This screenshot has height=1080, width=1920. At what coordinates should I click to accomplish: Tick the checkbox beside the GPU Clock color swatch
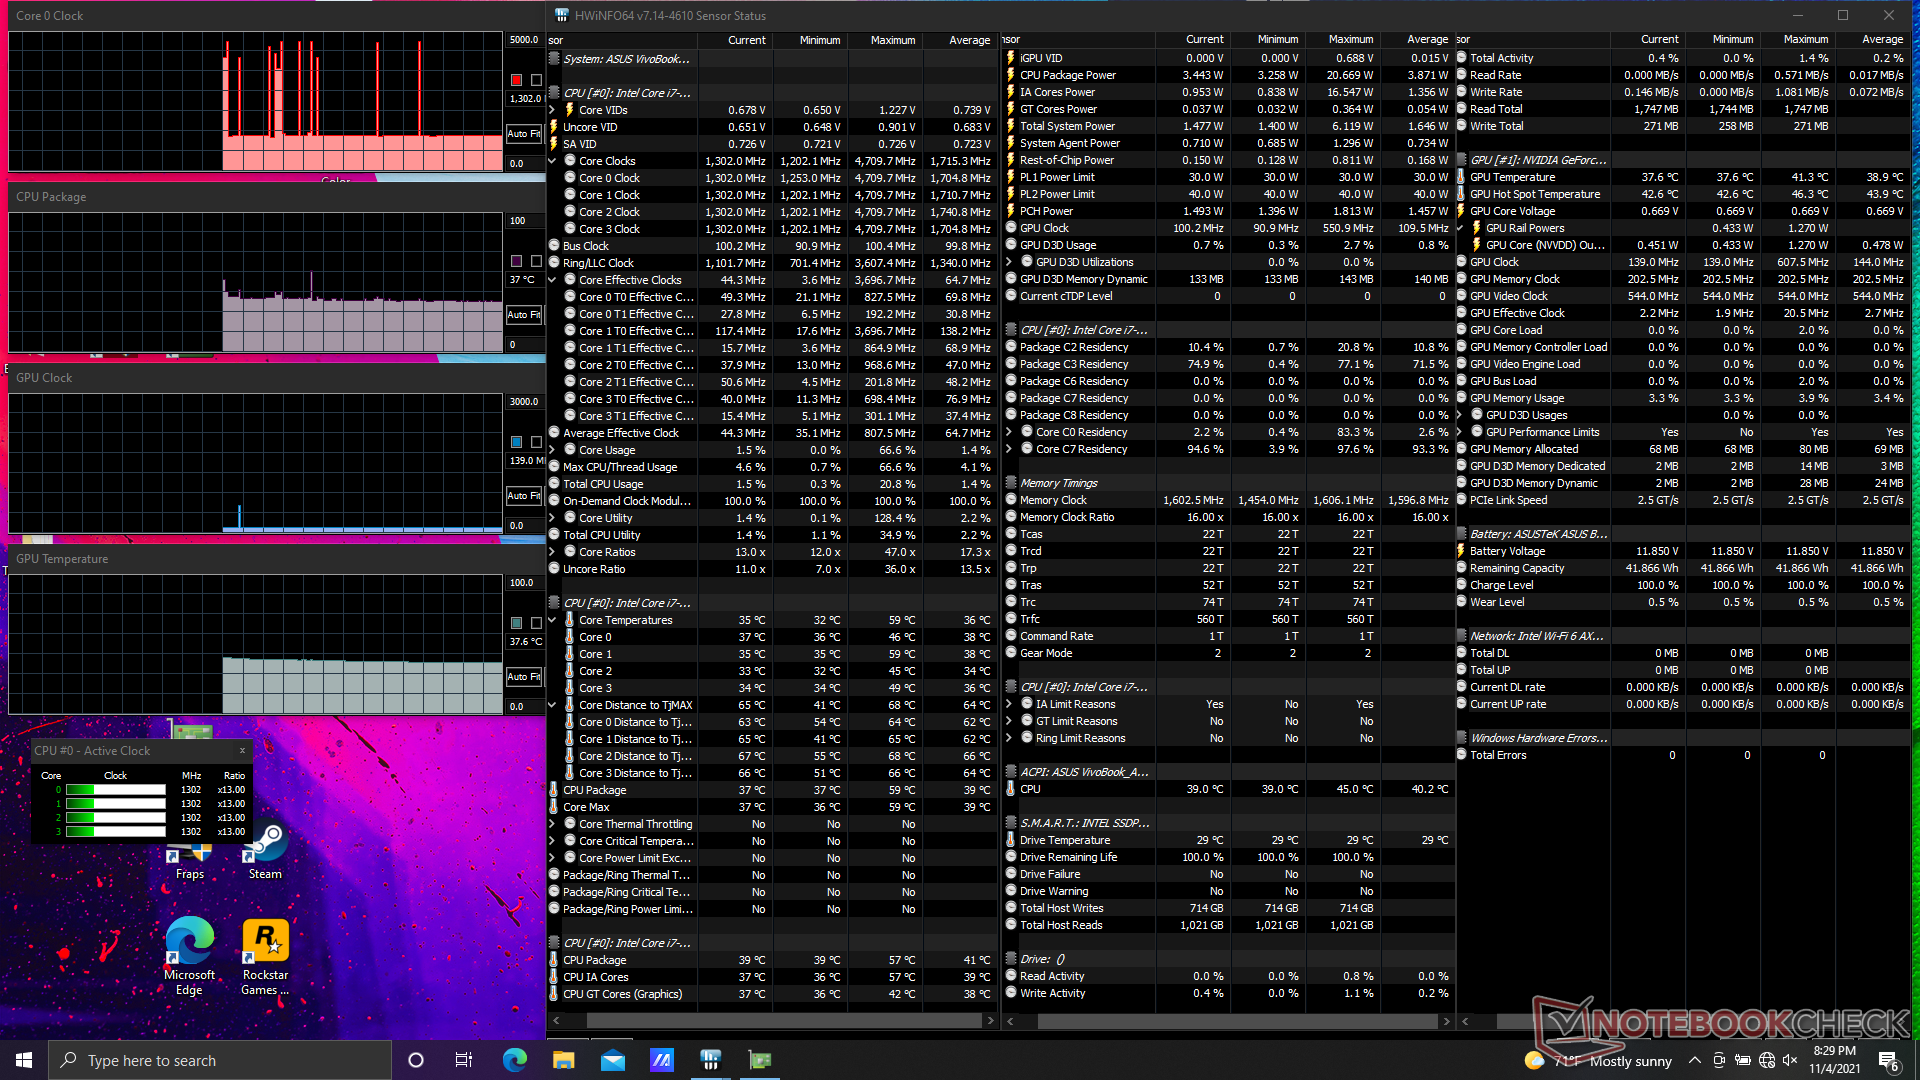[x=536, y=442]
